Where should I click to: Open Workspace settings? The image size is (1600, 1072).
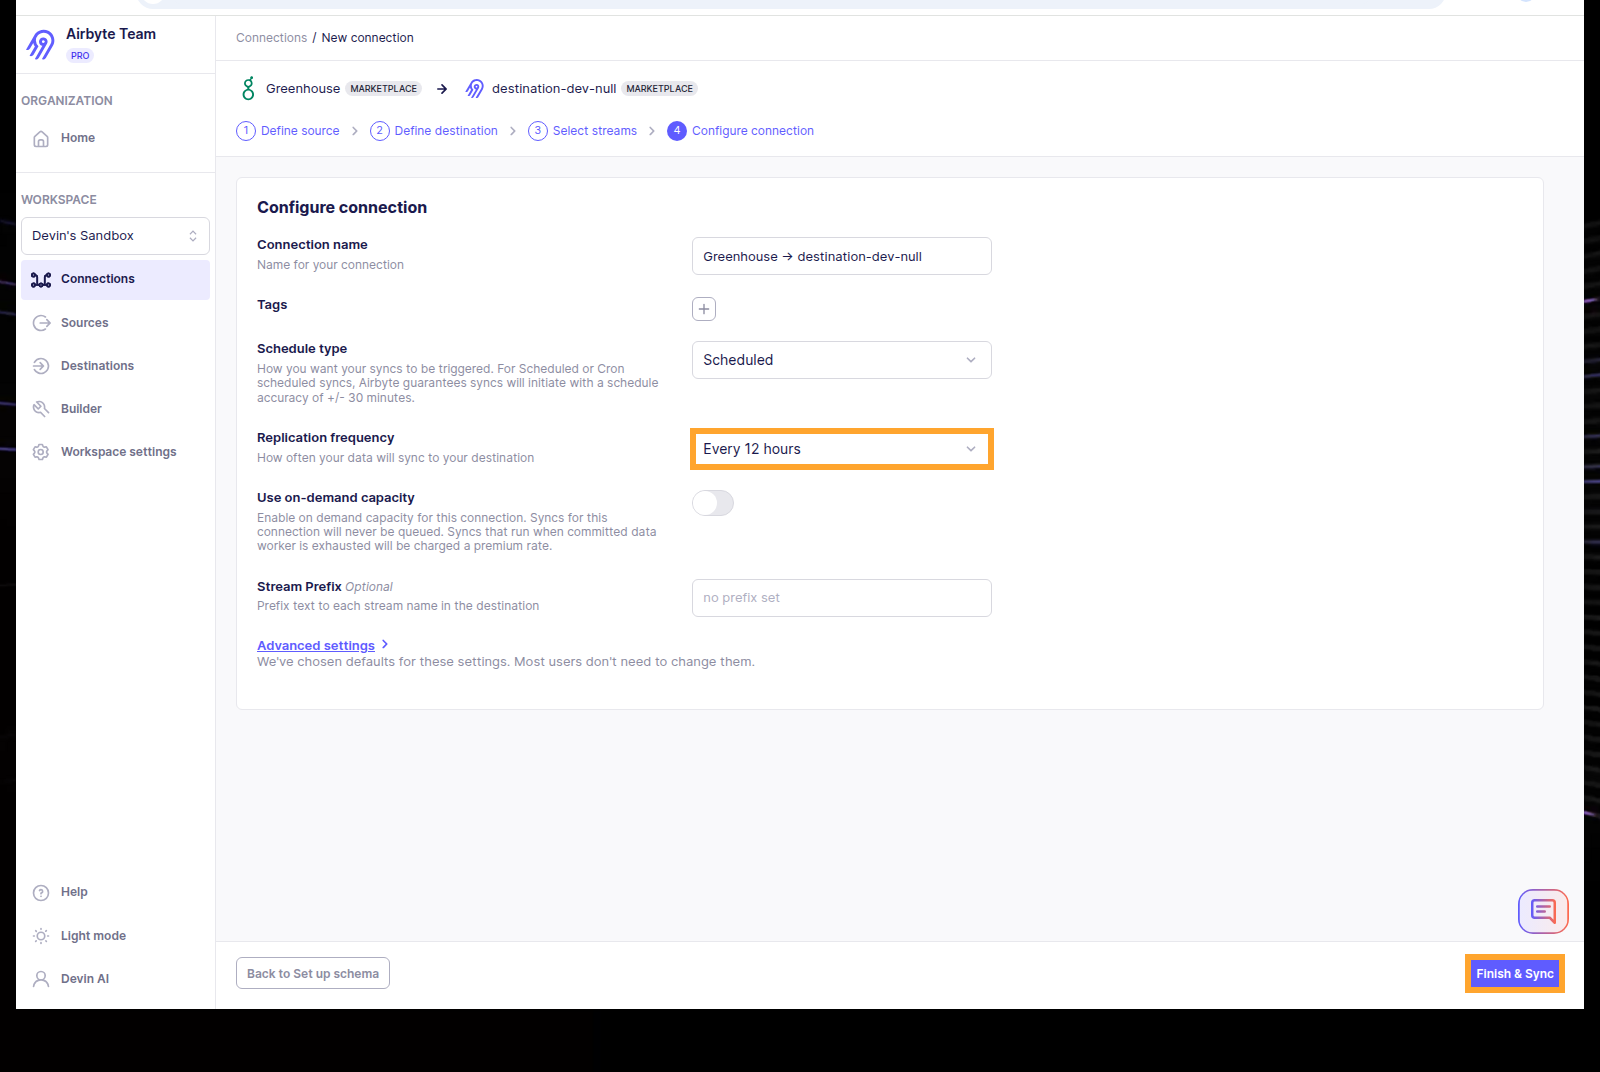(x=115, y=452)
